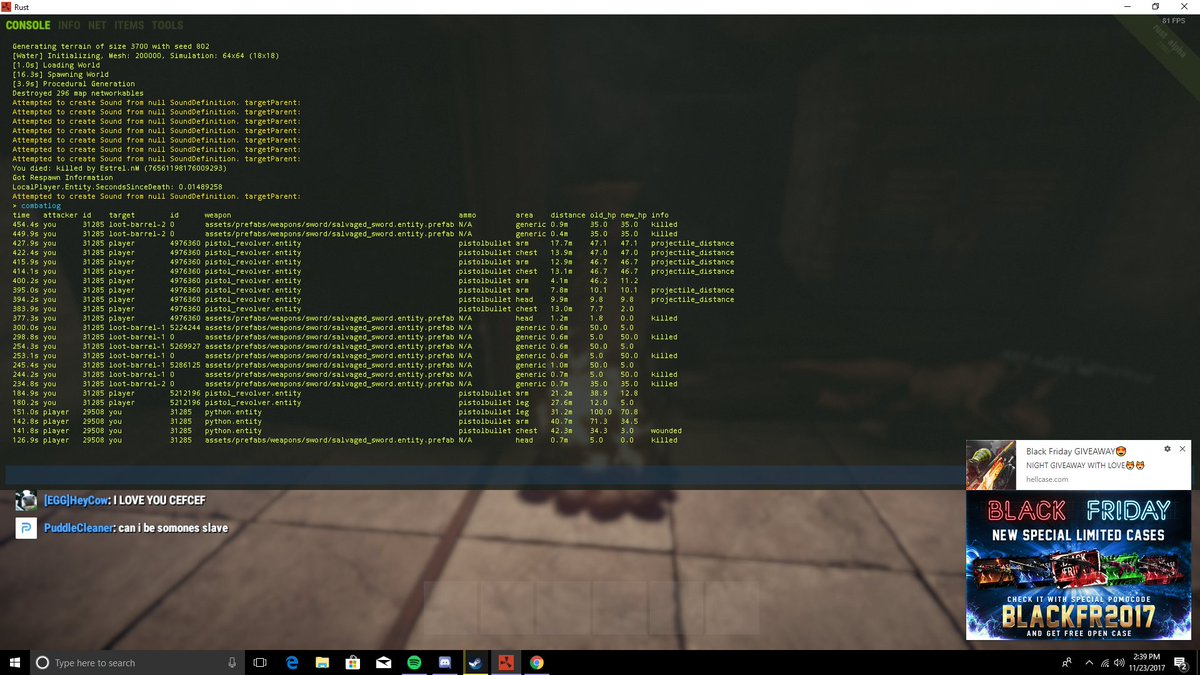The image size is (1200, 675).
Task: Click the PuddleCleaner chat username
Action: (x=80, y=528)
